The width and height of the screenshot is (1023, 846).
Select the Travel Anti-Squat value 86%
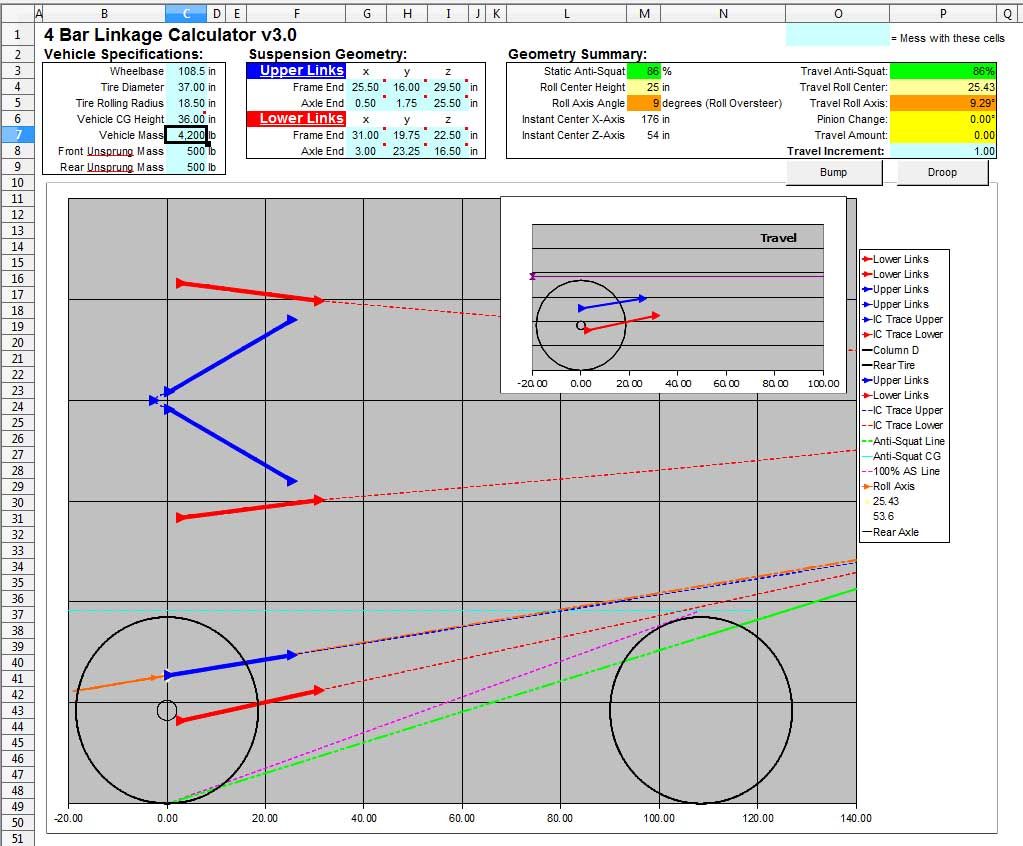[x=943, y=71]
